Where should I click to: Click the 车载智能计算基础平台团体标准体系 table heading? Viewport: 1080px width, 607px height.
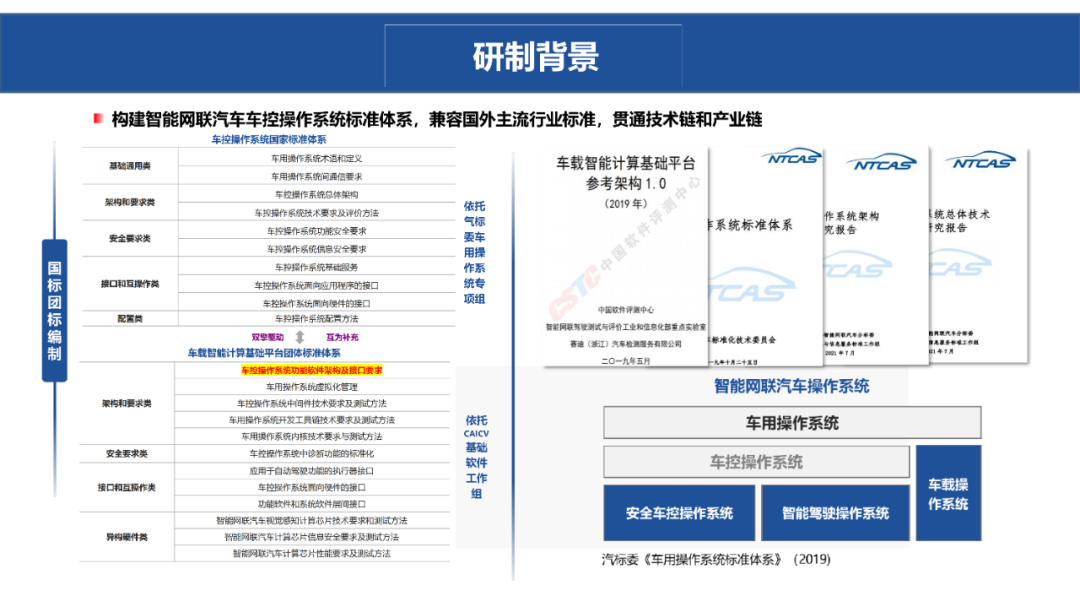coord(264,353)
